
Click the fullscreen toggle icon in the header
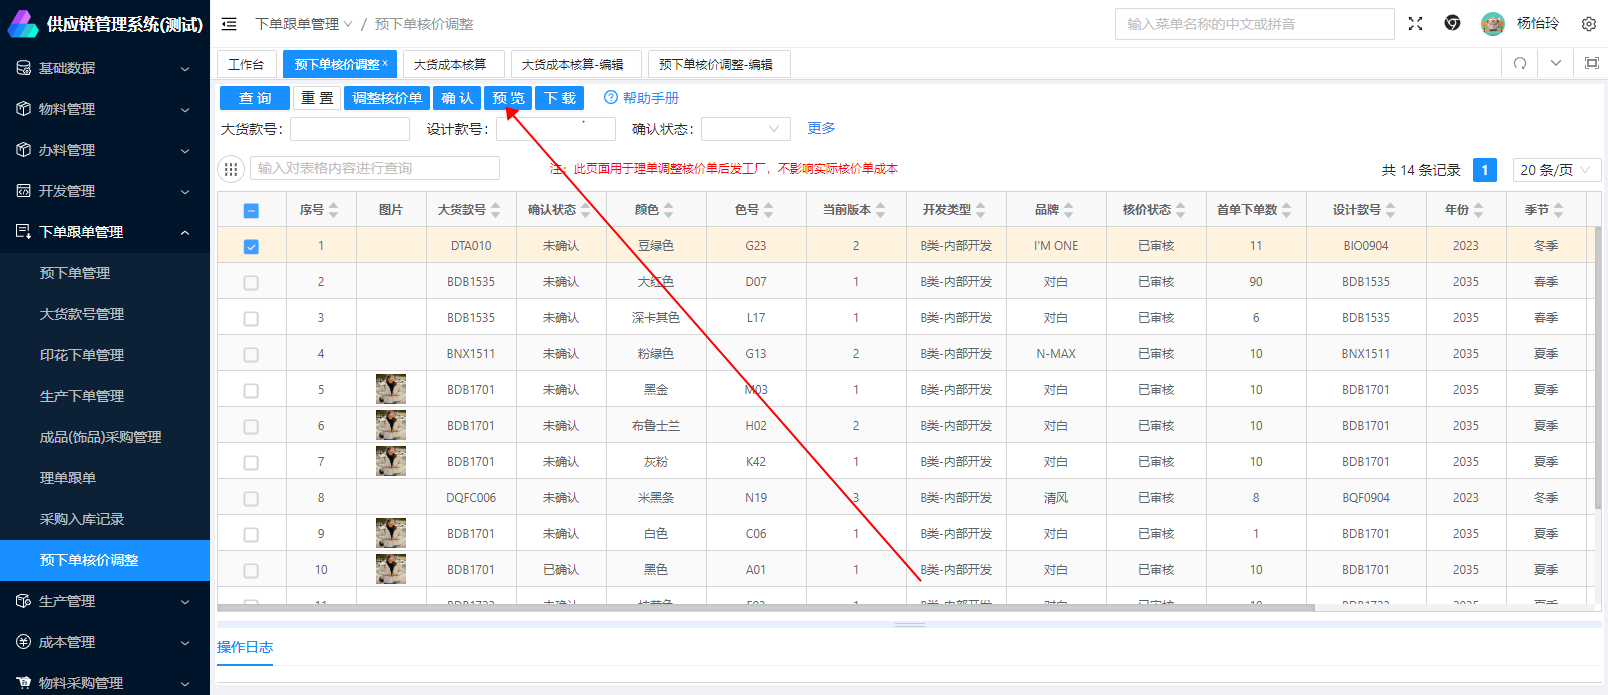point(1415,24)
